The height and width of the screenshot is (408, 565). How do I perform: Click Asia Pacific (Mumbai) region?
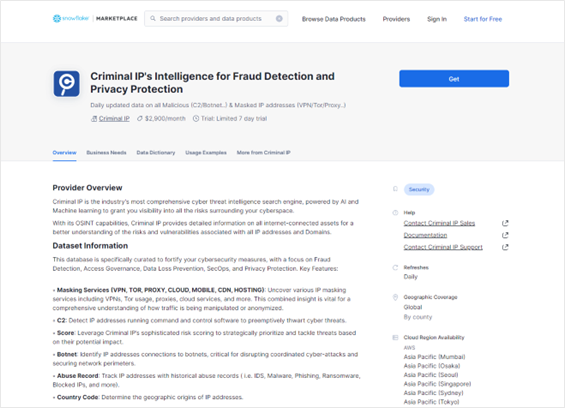[x=434, y=357]
